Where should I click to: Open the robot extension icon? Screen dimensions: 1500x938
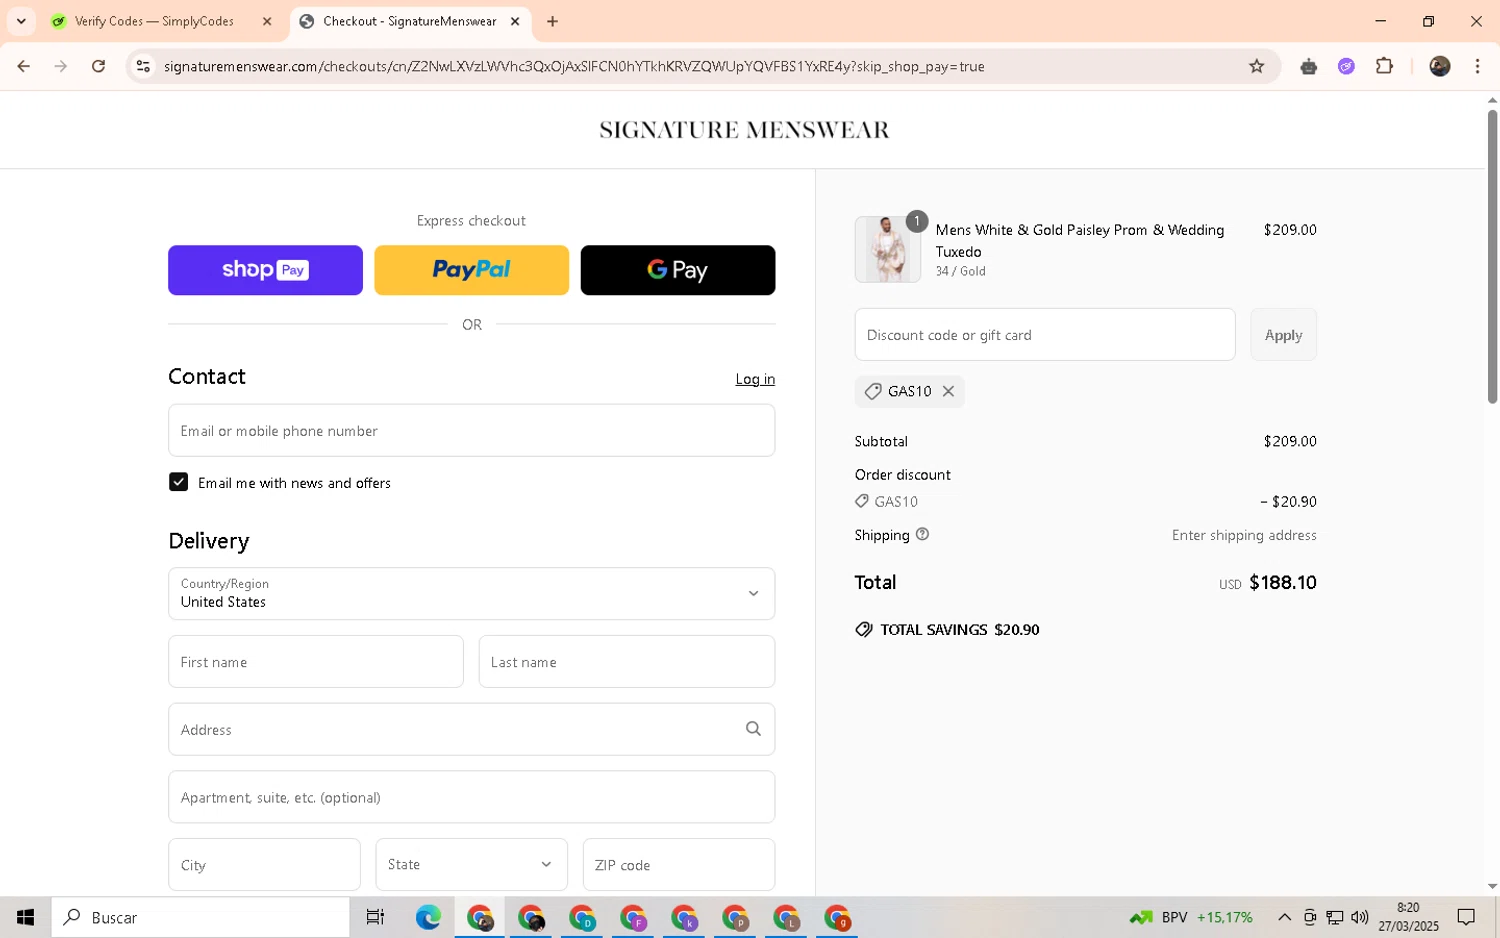1308,66
